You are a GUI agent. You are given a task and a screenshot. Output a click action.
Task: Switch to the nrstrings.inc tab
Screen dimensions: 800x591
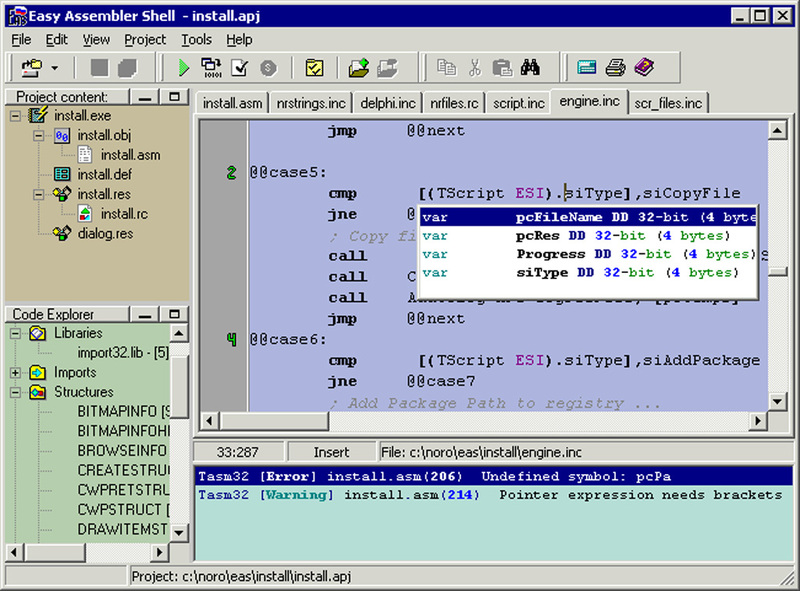point(311,103)
